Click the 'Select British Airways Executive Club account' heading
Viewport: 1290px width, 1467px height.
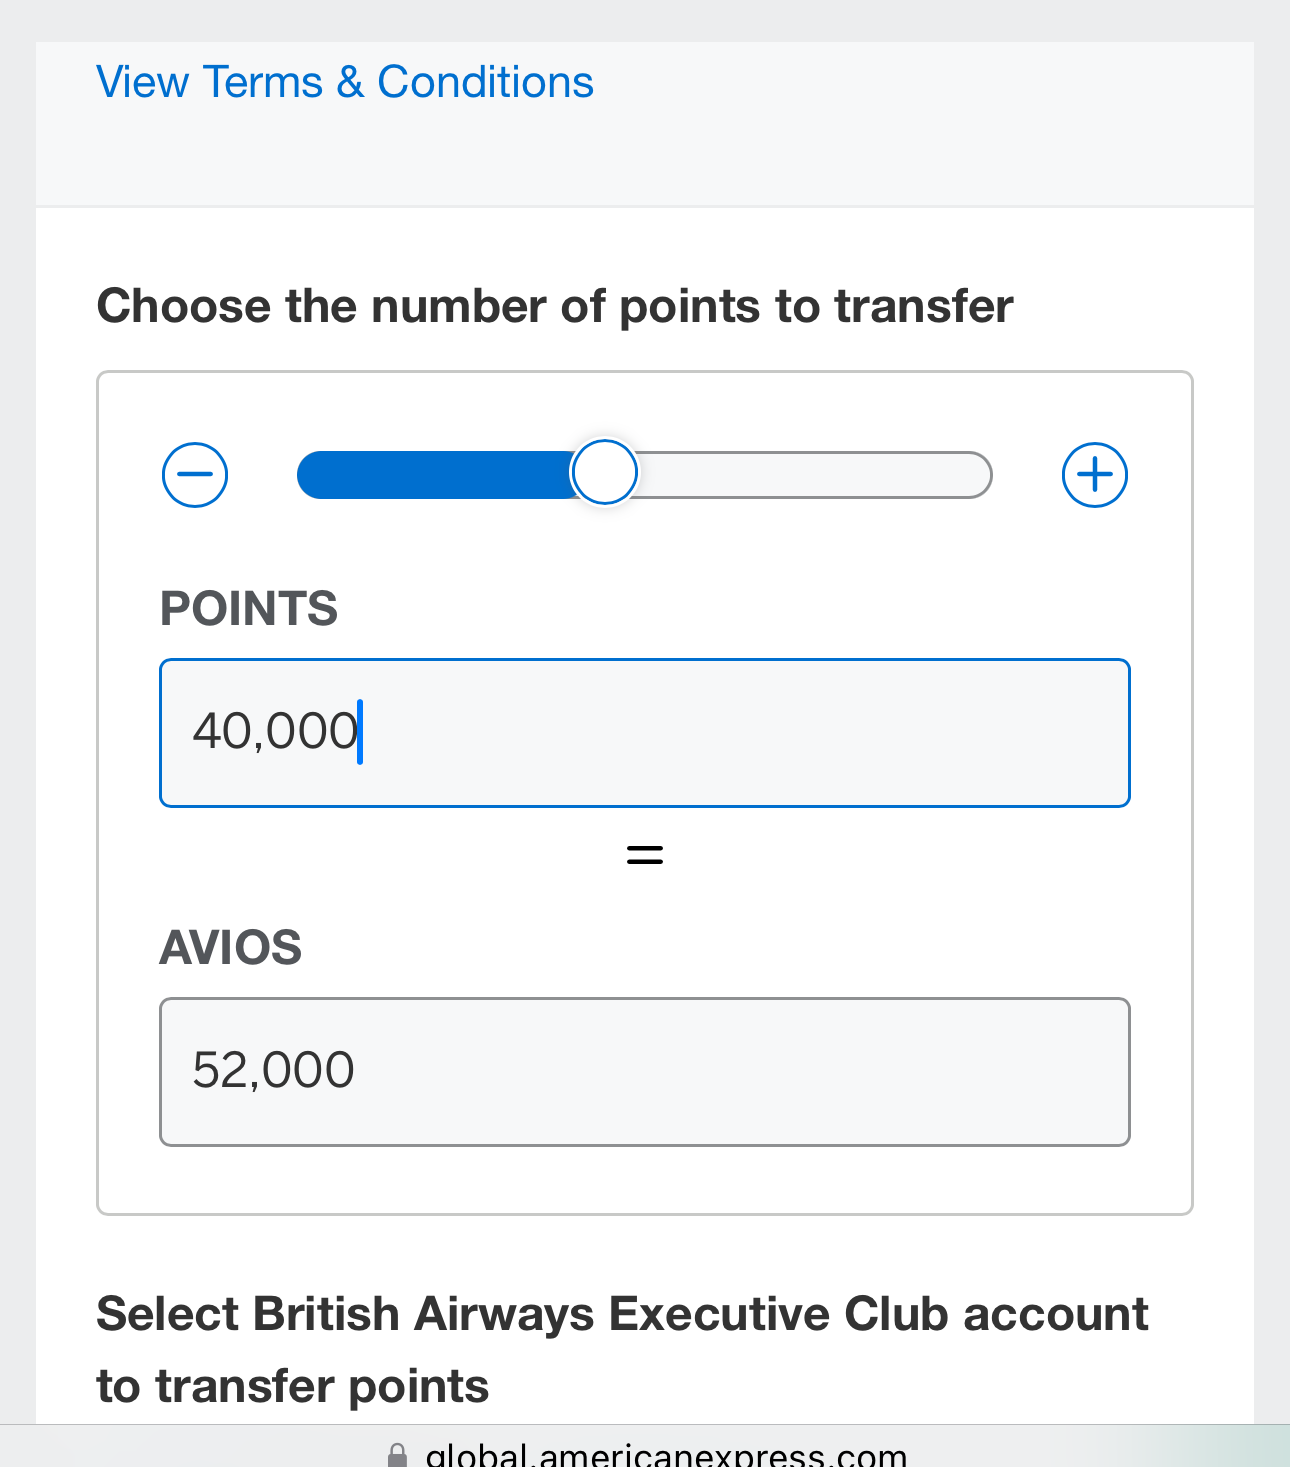point(622,1314)
